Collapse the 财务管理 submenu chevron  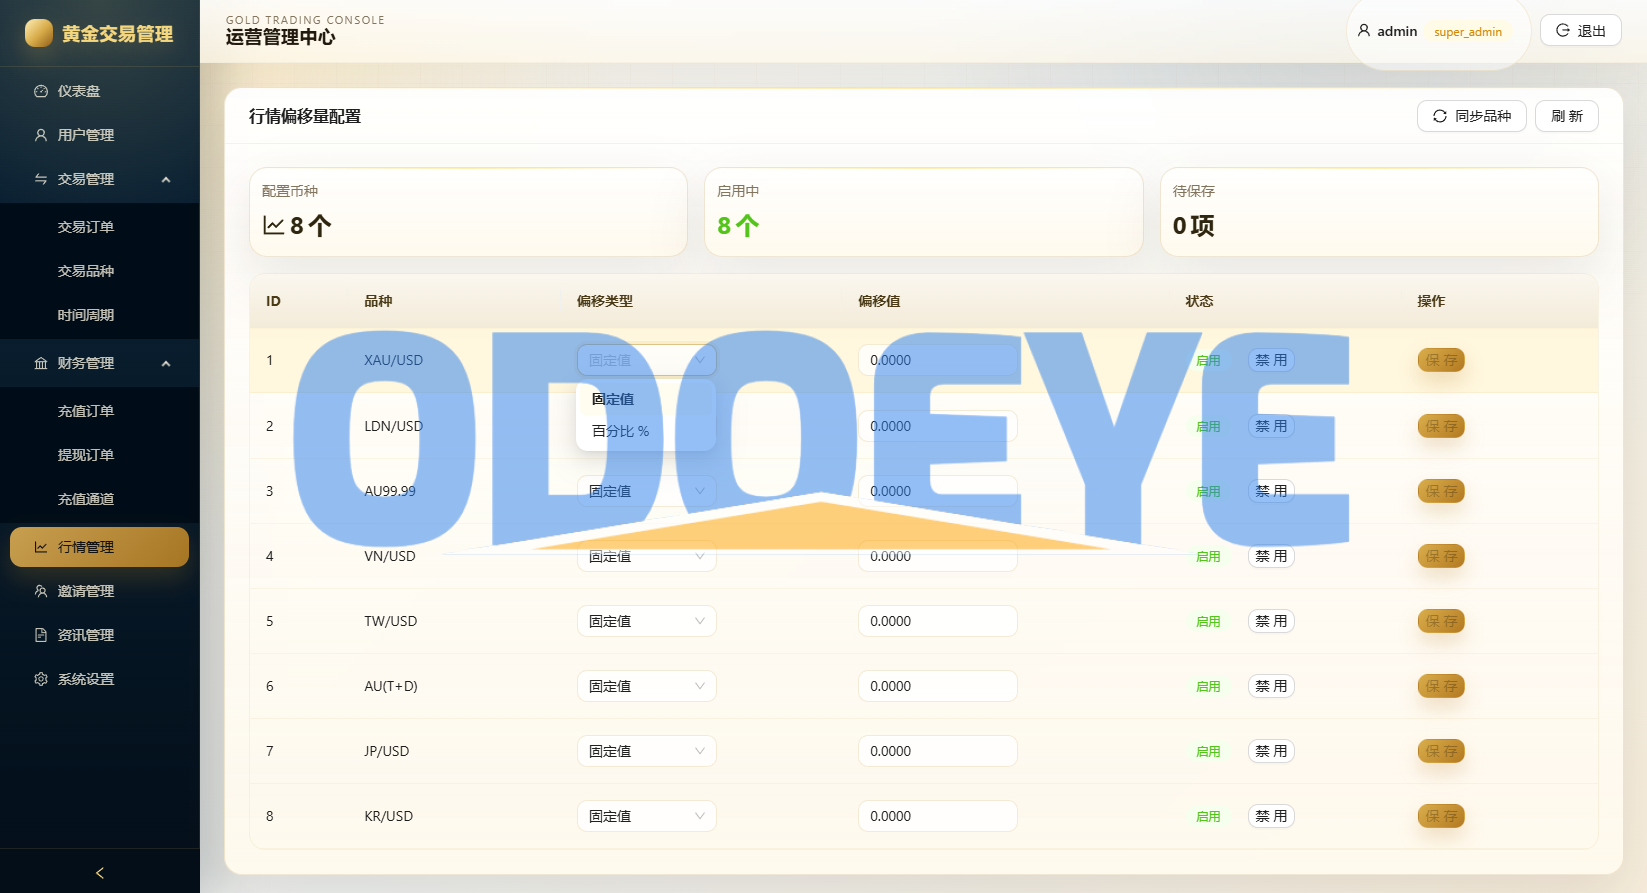tap(166, 363)
